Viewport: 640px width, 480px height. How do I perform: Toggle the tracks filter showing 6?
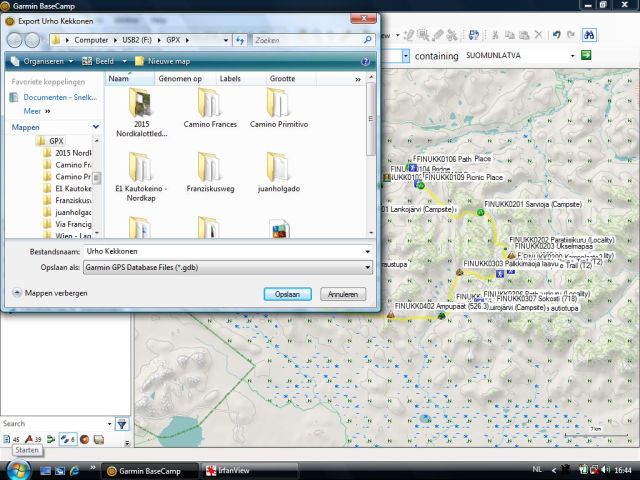point(66,439)
